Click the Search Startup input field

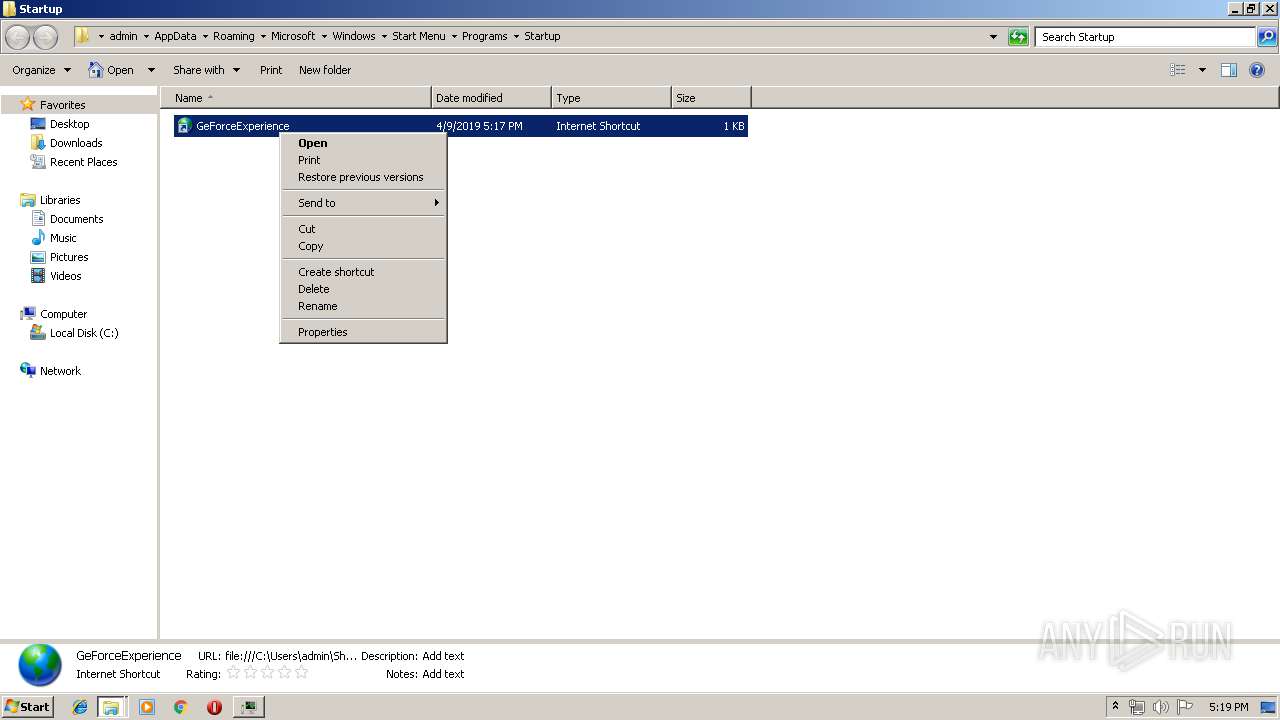[1145, 37]
